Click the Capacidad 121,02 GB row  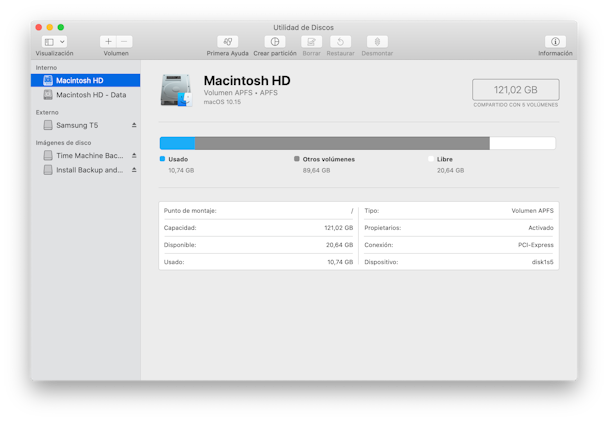(x=258, y=228)
